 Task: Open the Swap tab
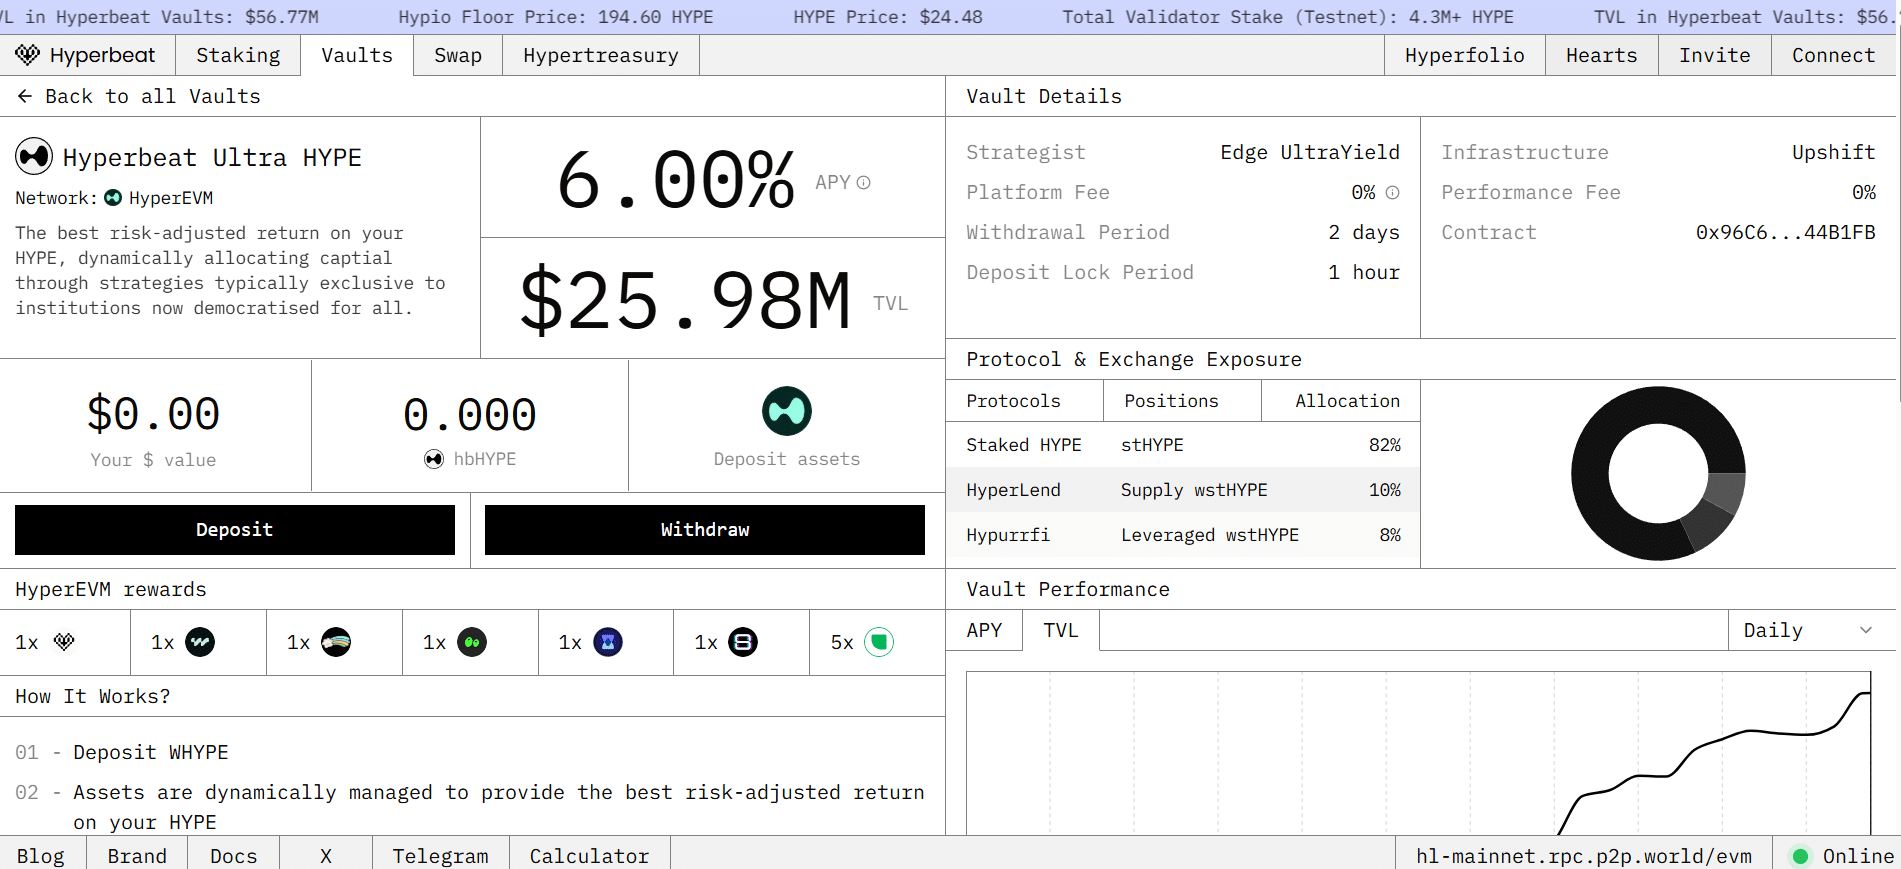pos(458,55)
